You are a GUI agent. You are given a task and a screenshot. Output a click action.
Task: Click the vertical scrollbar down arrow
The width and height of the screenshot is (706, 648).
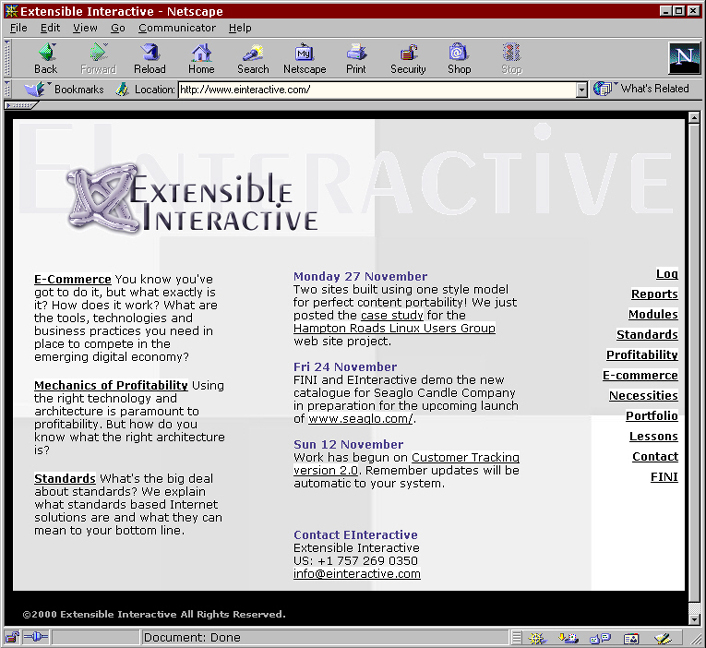point(694,620)
